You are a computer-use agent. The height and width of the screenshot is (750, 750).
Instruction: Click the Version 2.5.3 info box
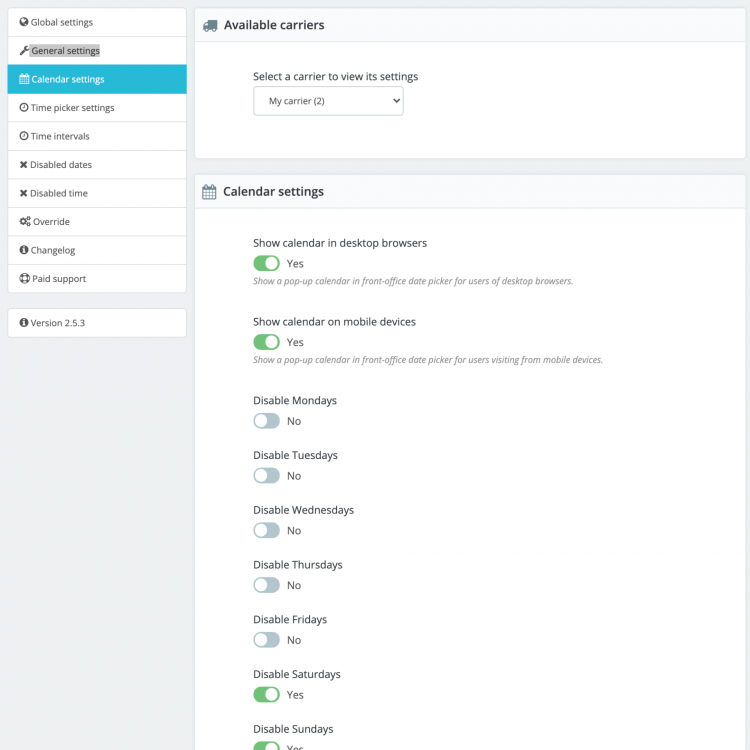97,323
